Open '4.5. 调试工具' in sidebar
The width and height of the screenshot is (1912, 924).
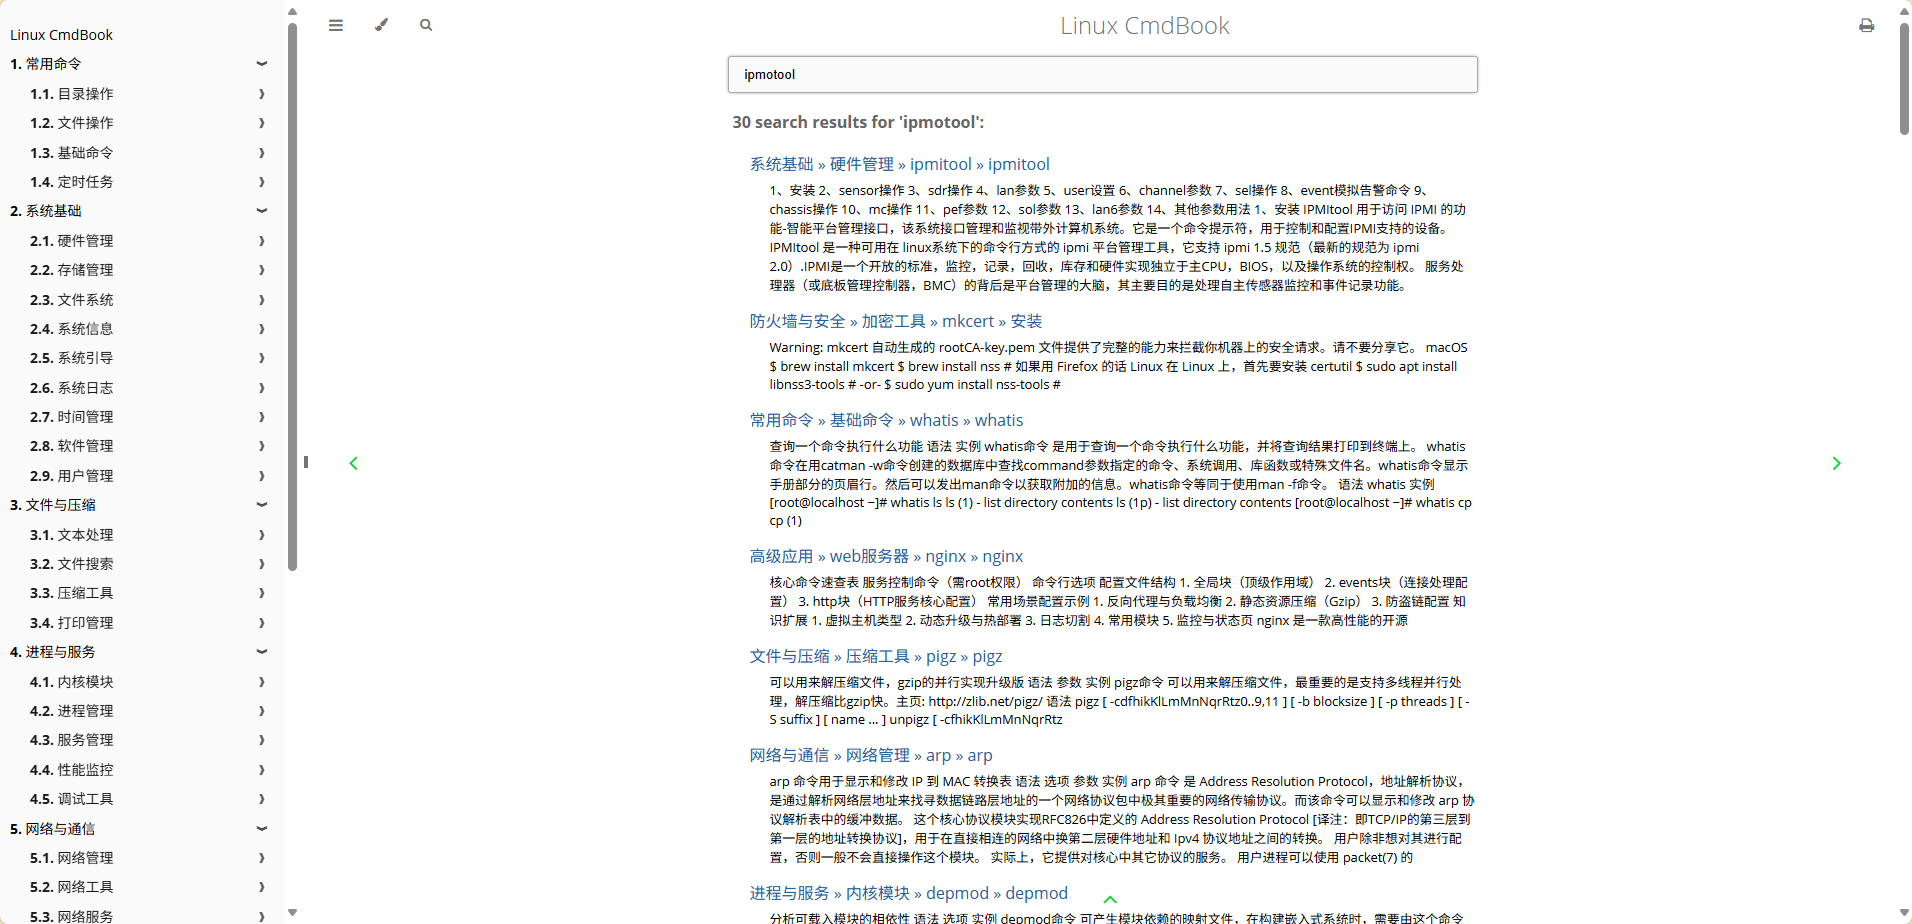[72, 799]
